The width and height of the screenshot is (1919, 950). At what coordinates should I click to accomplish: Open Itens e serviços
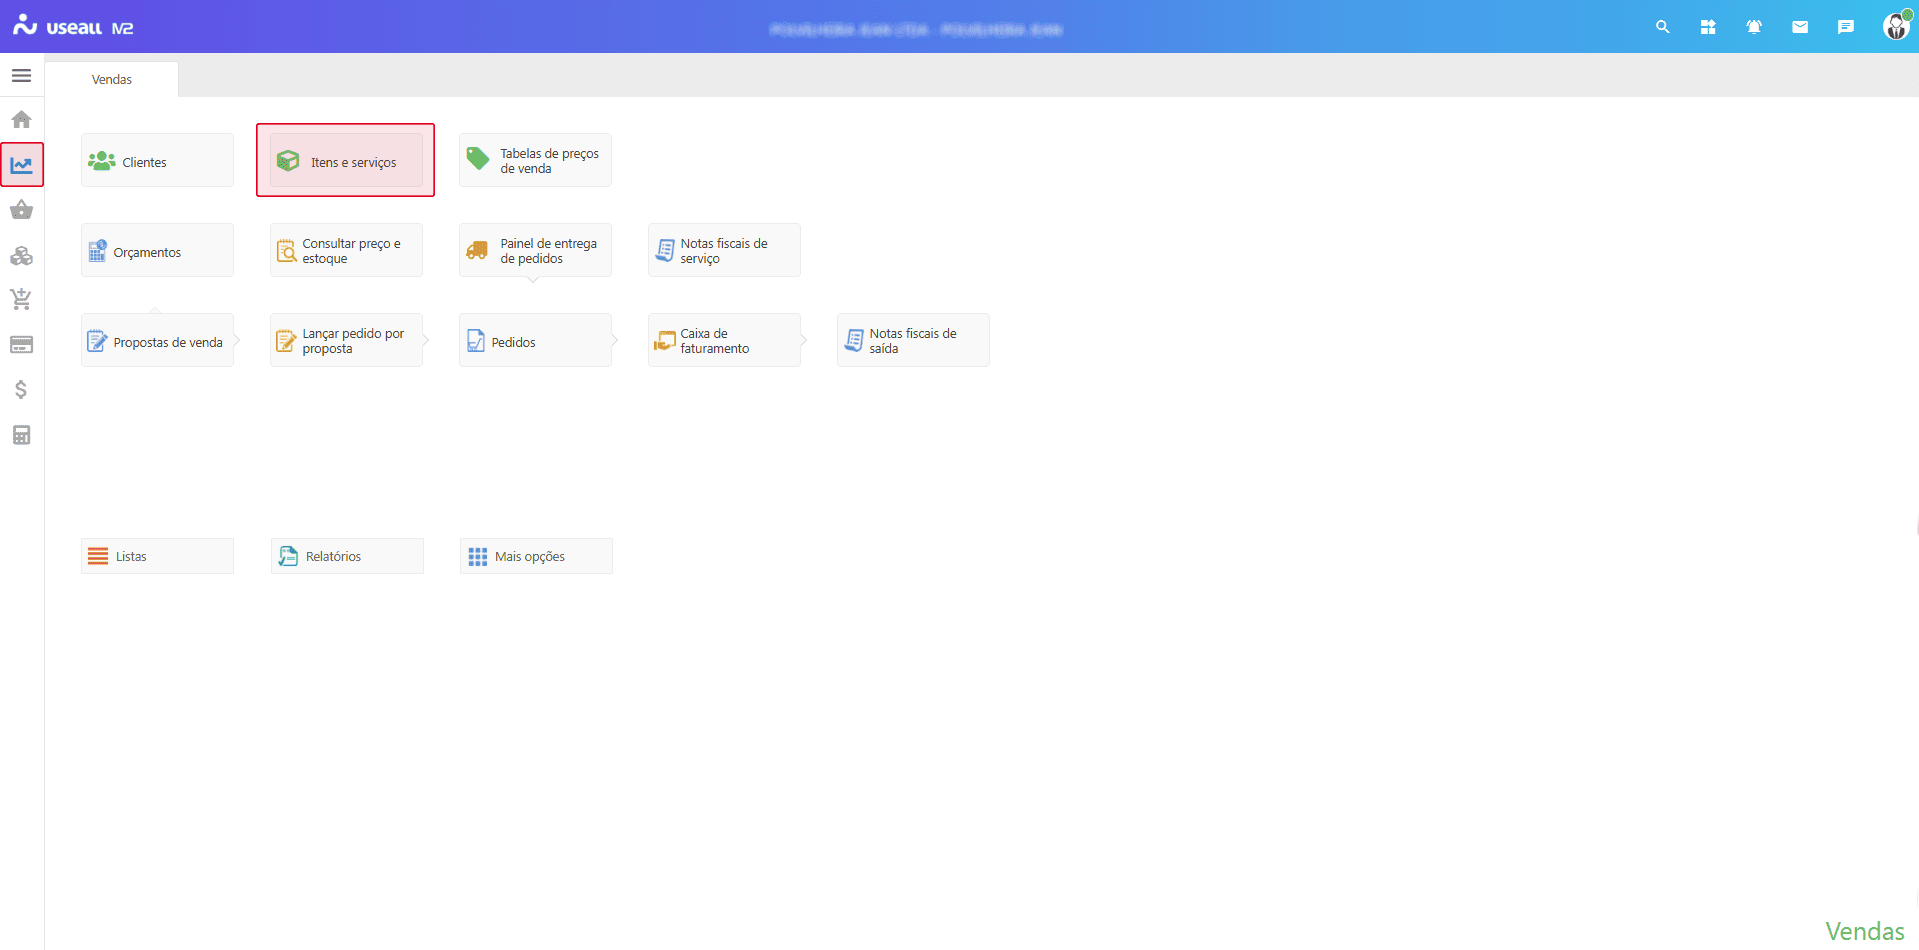tap(346, 161)
